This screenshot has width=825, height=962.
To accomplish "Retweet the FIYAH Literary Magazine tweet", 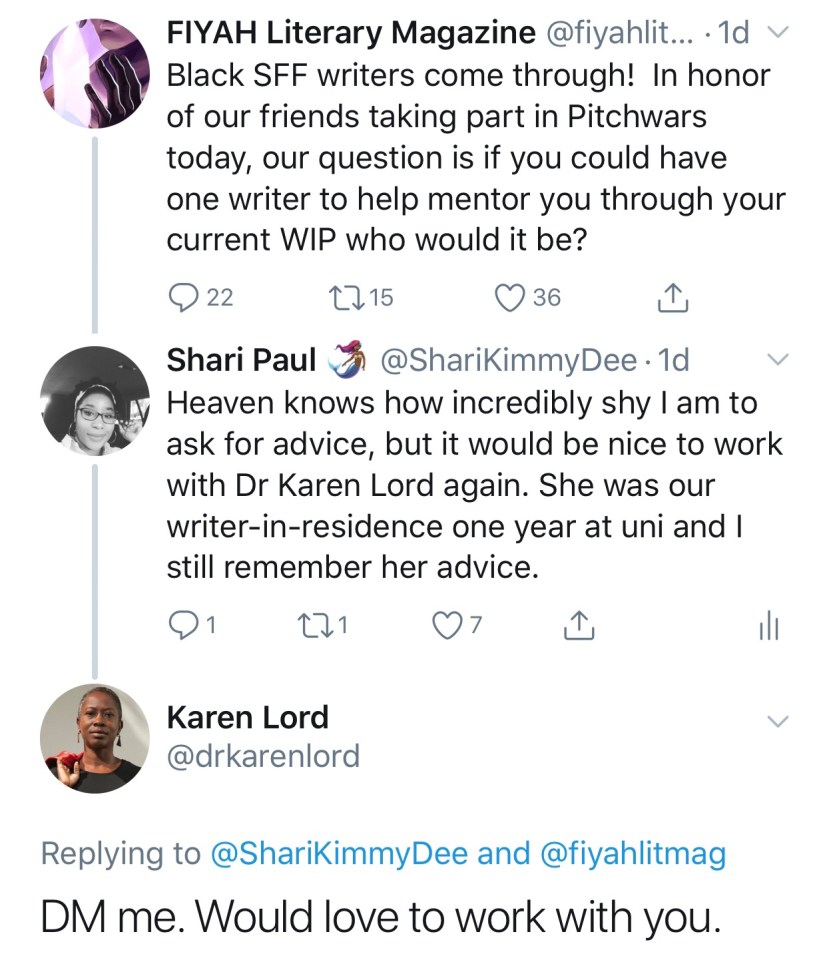I will pos(343,297).
